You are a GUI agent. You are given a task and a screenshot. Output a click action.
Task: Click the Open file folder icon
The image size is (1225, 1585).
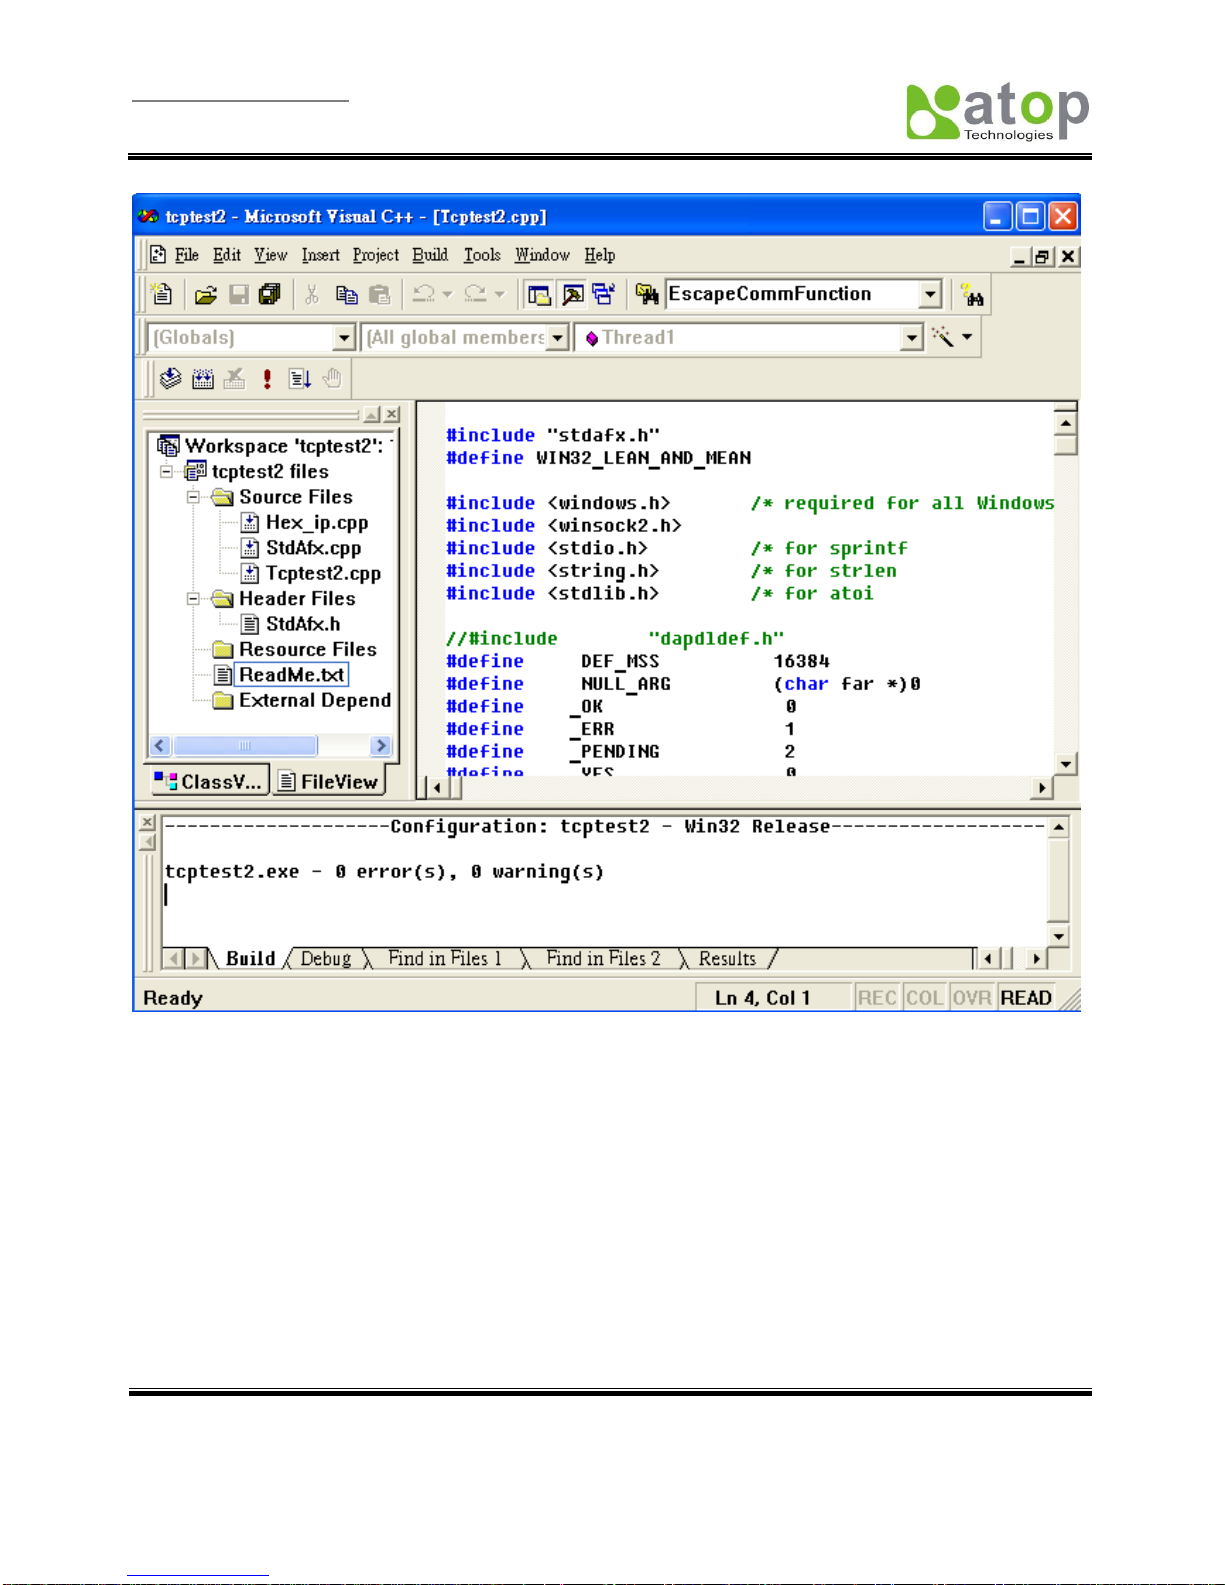206,294
